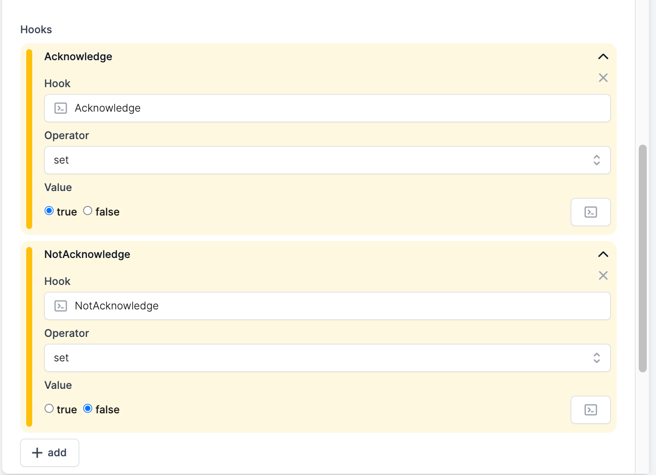Collapse the NotAcknowledge hook panel

click(x=603, y=254)
